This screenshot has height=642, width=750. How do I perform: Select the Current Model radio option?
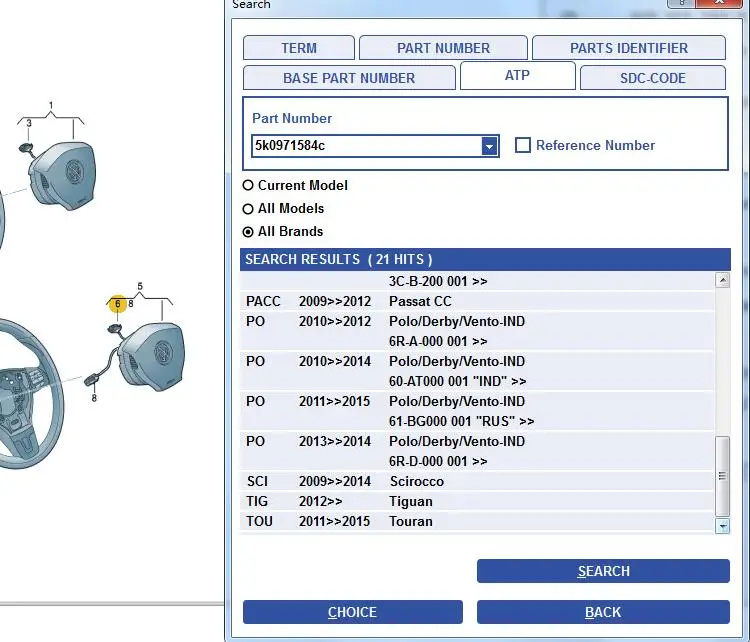point(248,185)
